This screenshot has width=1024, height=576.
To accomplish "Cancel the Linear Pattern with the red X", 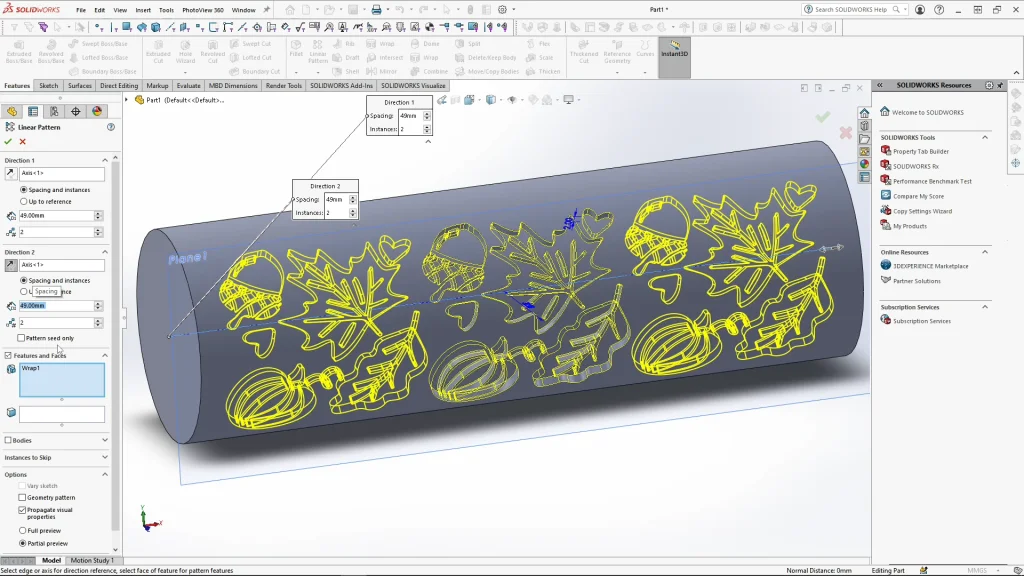I will coord(22,142).
